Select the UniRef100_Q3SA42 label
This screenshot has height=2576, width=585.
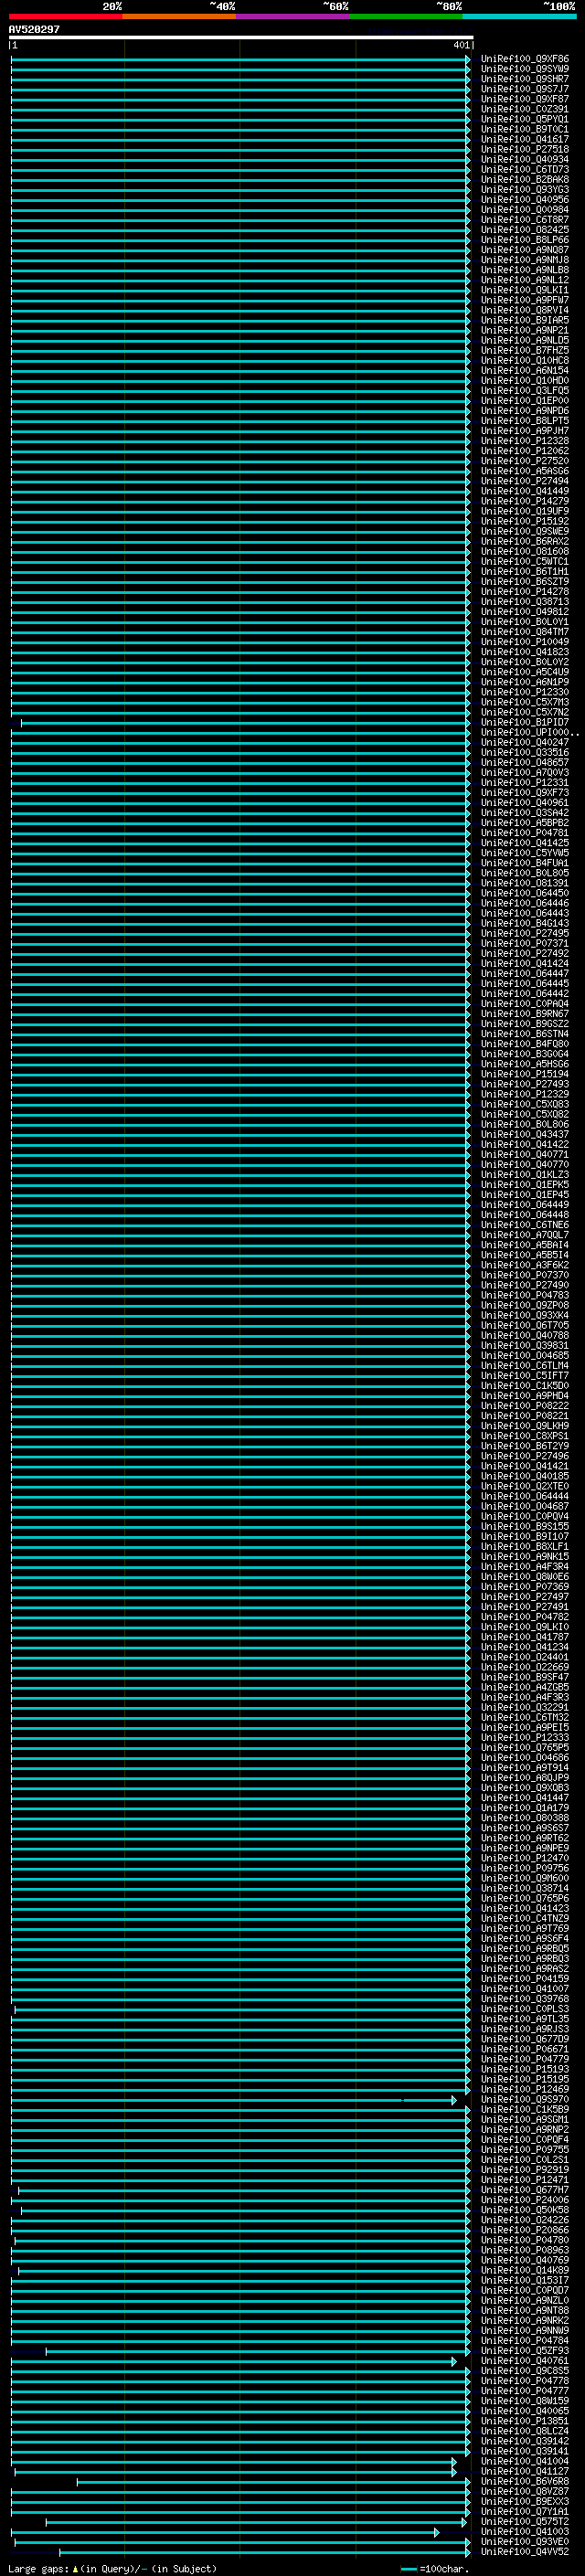coord(525,813)
